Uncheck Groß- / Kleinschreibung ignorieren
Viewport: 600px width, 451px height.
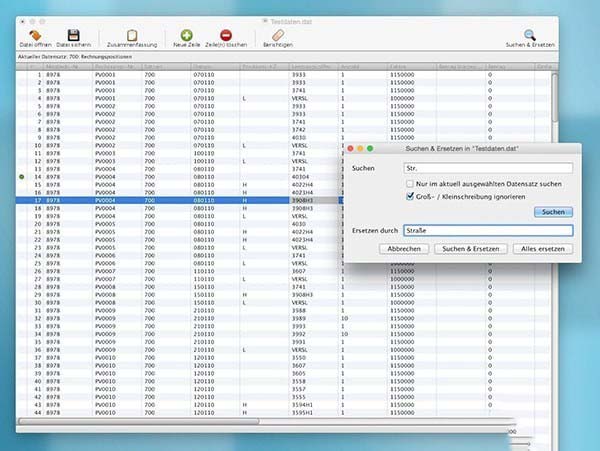pos(410,197)
